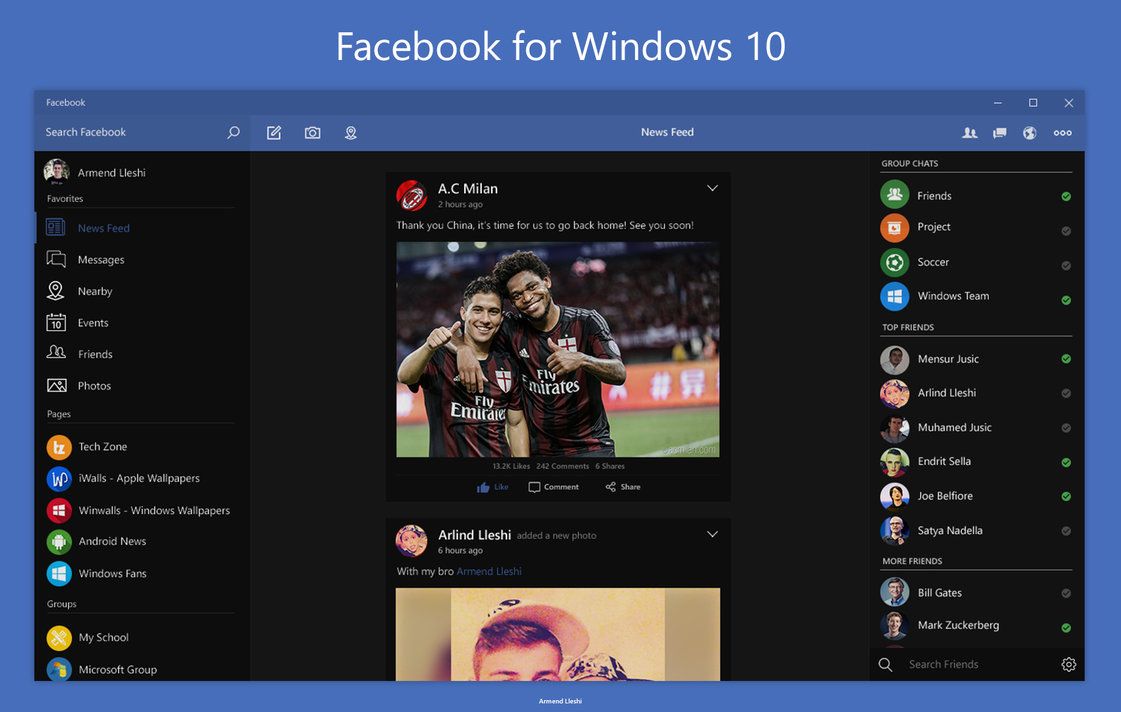
Task: Select the camera photo upload icon
Action: [x=312, y=131]
